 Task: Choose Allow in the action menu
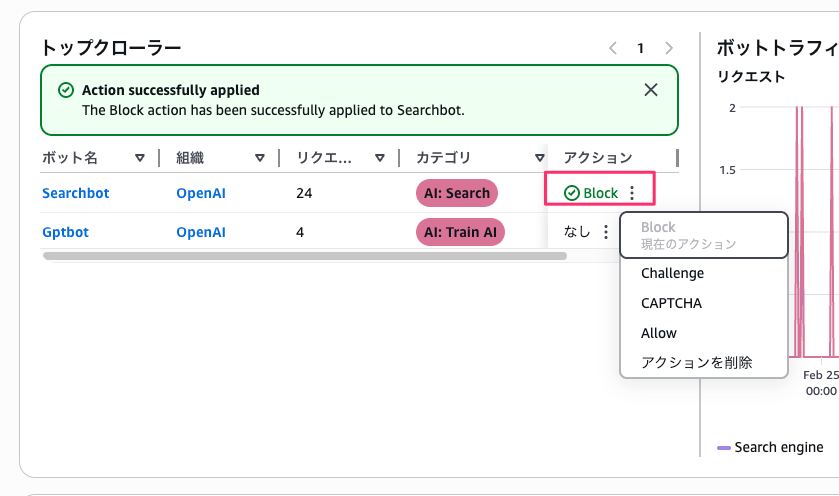pos(659,333)
